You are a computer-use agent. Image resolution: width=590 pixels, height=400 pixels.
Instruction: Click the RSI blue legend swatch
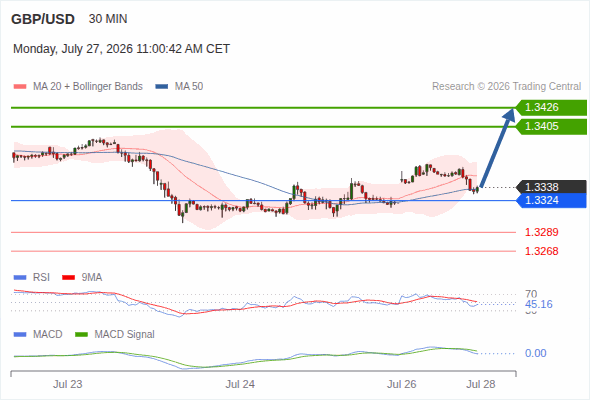tap(20, 278)
